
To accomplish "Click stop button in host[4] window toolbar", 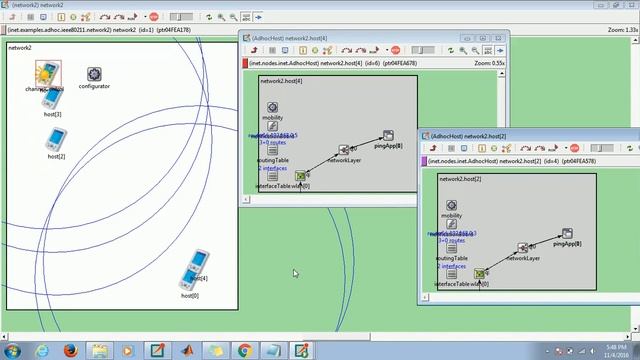I will pos(396,50).
